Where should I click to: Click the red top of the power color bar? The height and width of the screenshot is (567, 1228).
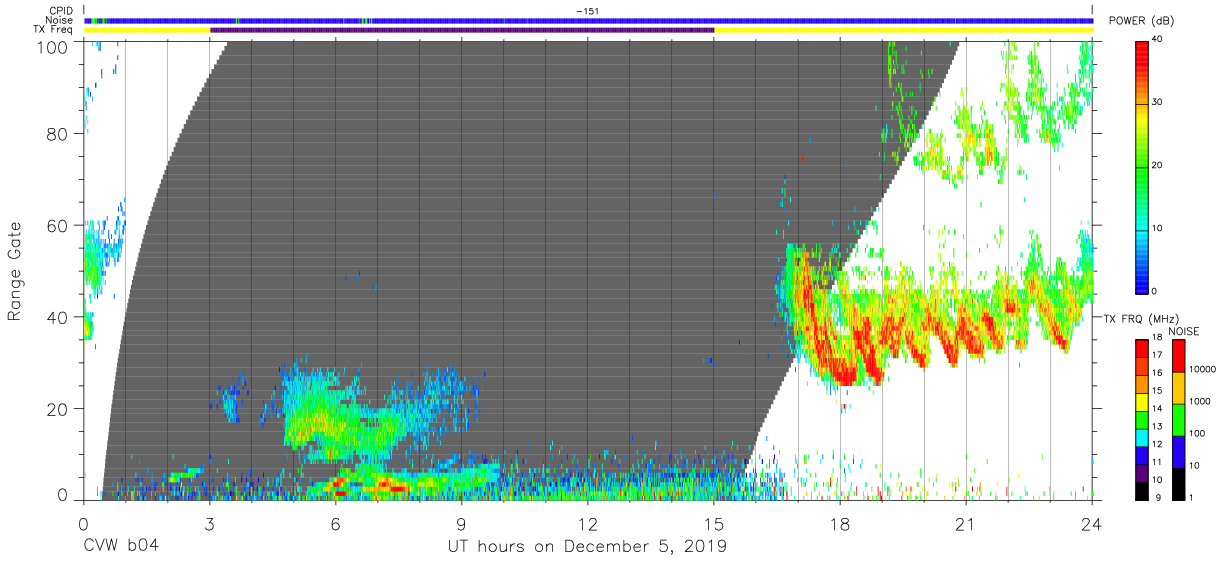[1142, 48]
